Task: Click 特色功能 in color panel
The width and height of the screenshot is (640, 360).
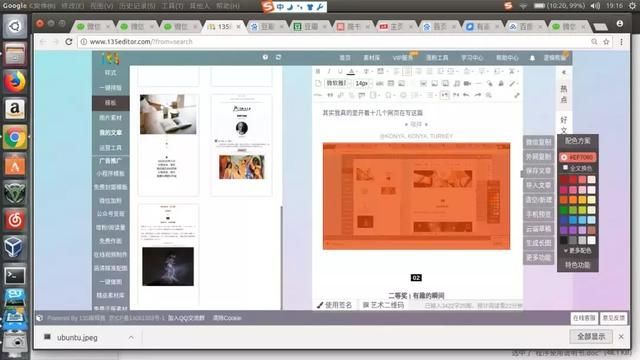Action: tap(578, 265)
